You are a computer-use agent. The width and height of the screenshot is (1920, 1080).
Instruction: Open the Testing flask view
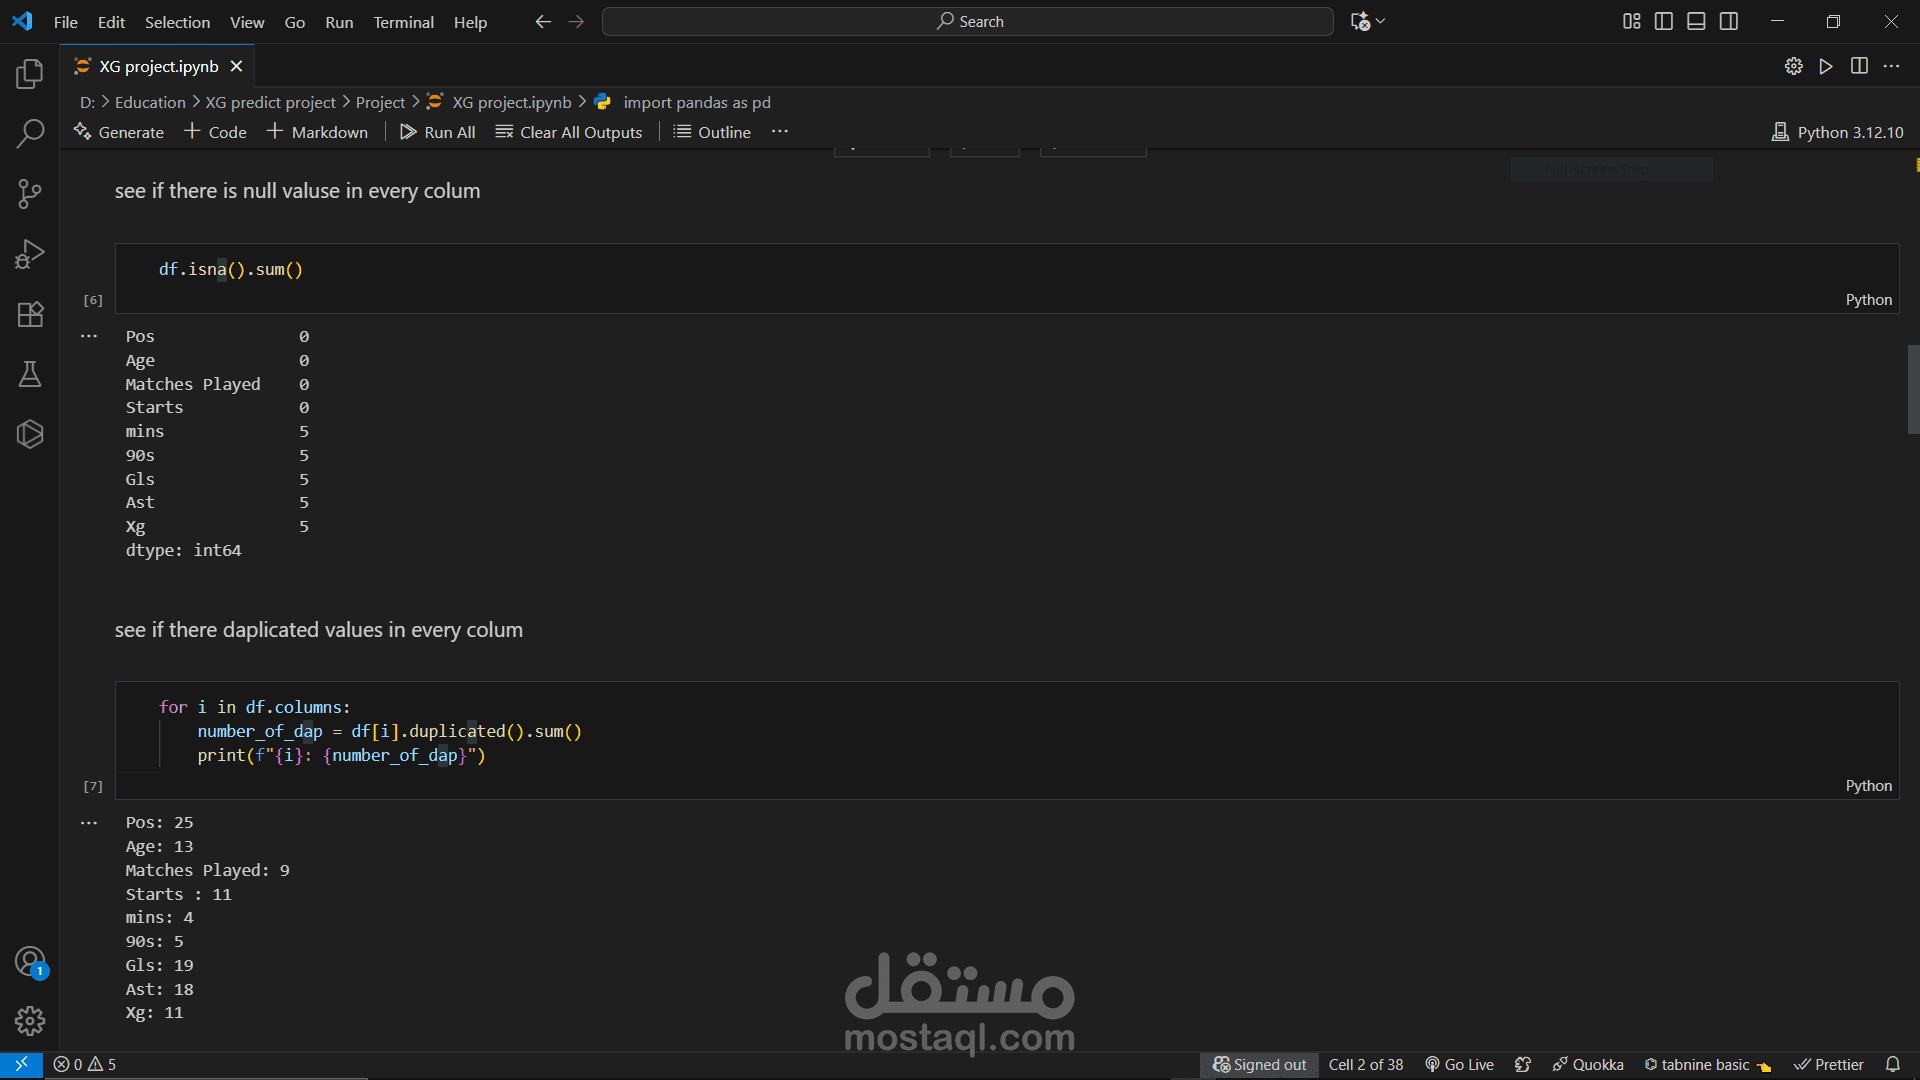pos(30,374)
